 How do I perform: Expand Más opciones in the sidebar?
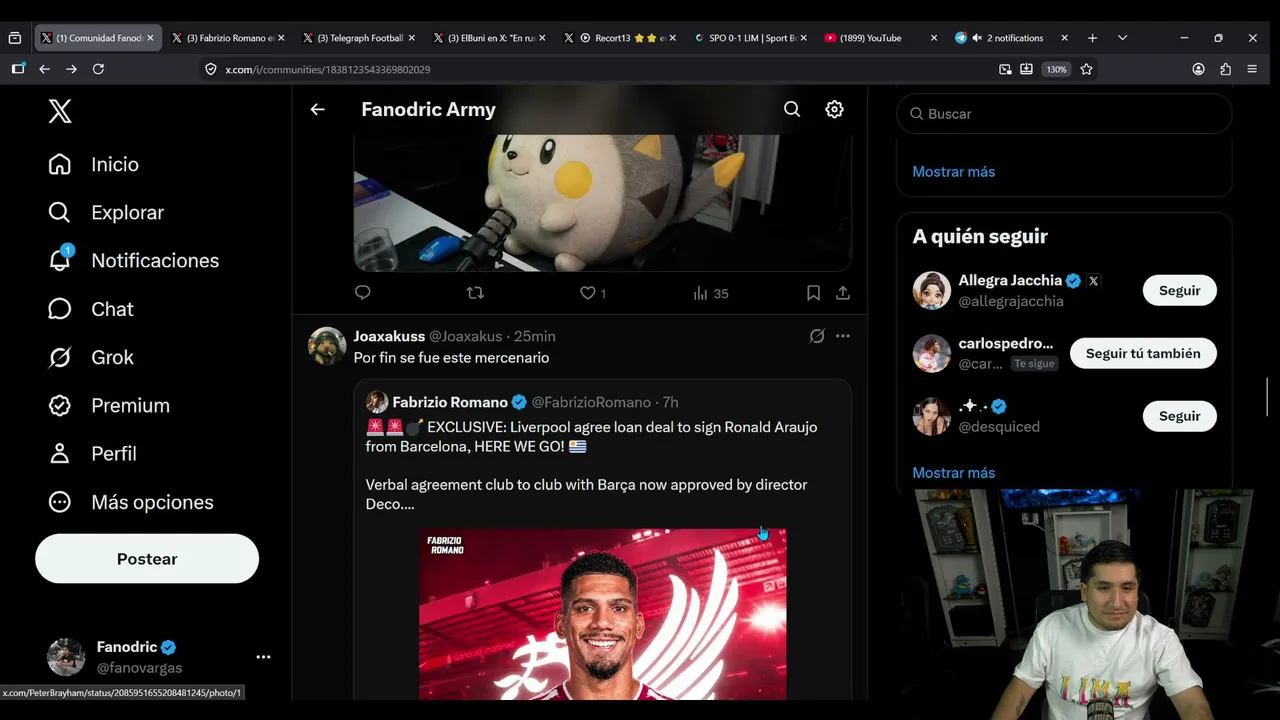[x=131, y=502]
